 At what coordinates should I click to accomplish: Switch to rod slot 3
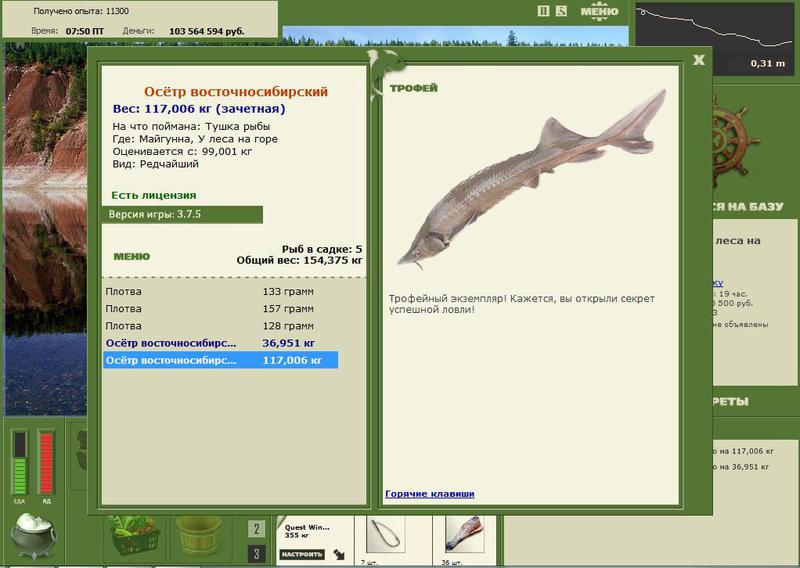(257, 554)
